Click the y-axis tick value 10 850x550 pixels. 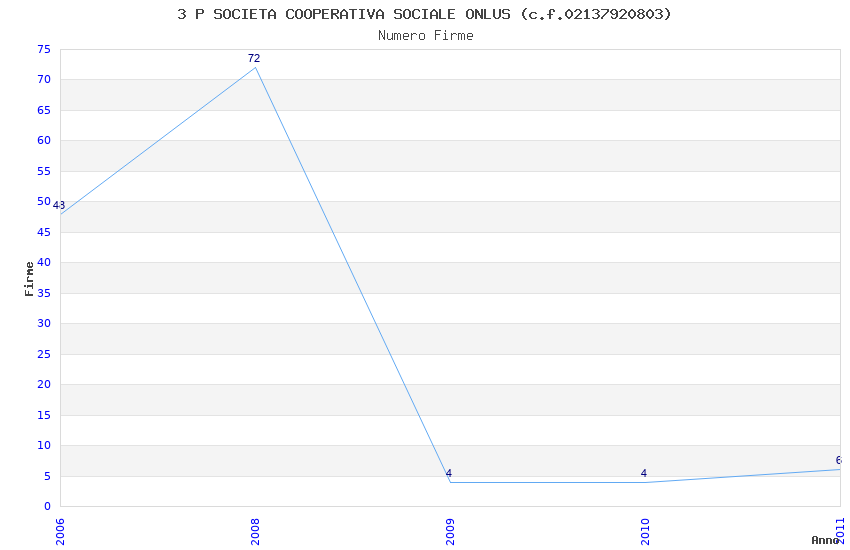coord(44,445)
